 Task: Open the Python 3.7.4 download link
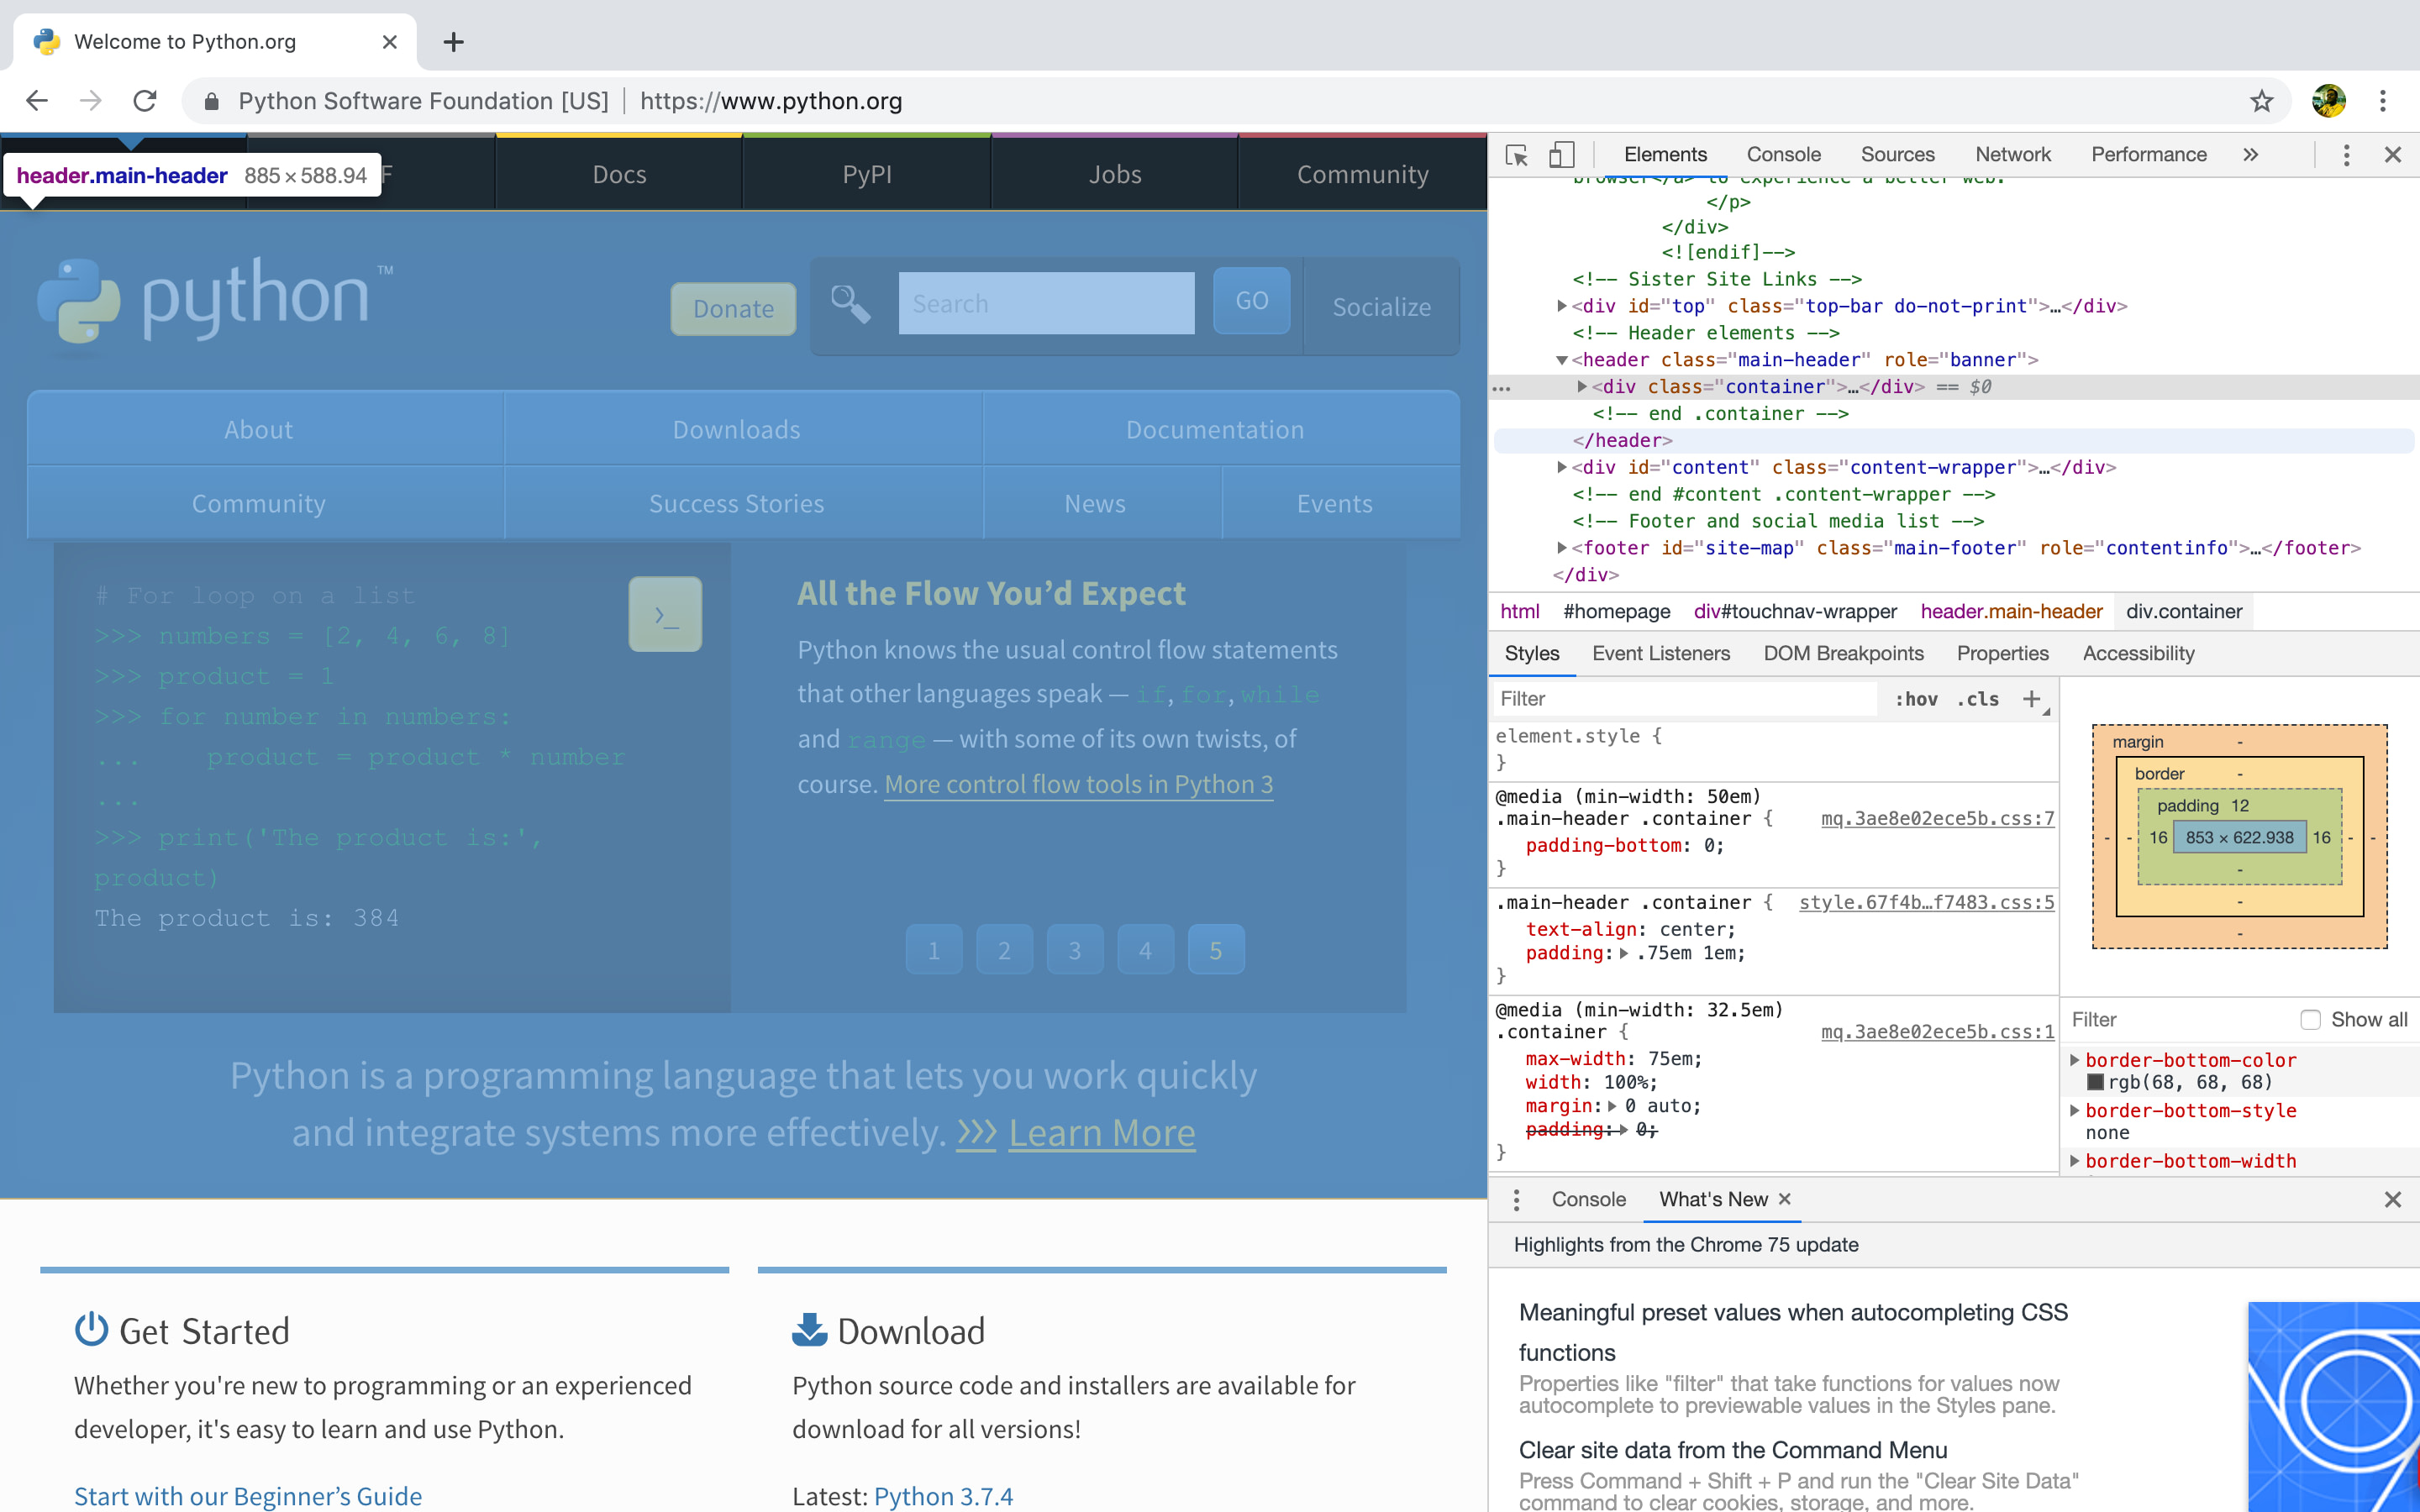click(944, 1495)
